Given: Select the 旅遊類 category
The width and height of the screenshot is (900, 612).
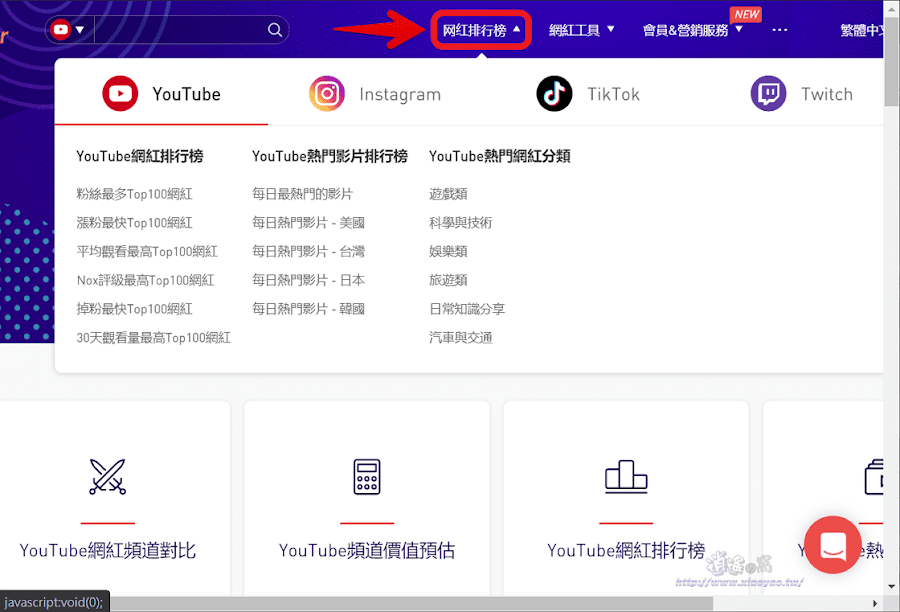Looking at the screenshot, I should point(448,280).
